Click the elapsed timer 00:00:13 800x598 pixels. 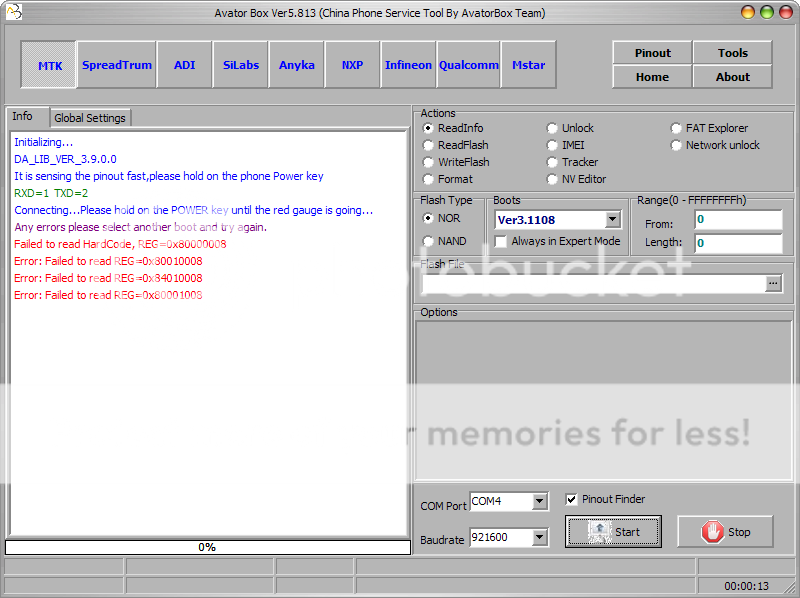pyautogui.click(x=746, y=586)
